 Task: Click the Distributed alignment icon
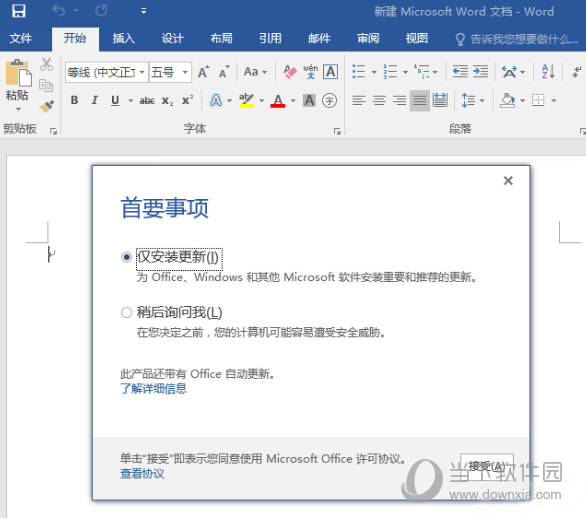click(440, 100)
